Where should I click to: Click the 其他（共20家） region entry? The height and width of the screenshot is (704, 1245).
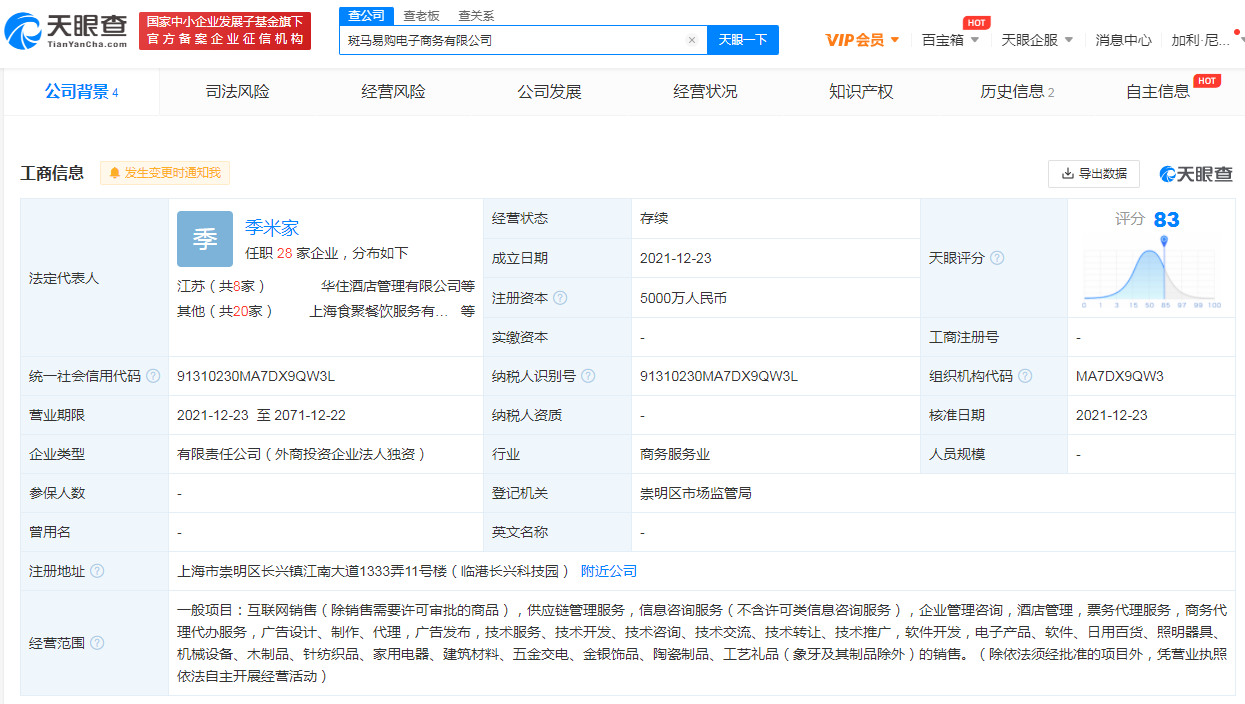(x=225, y=311)
